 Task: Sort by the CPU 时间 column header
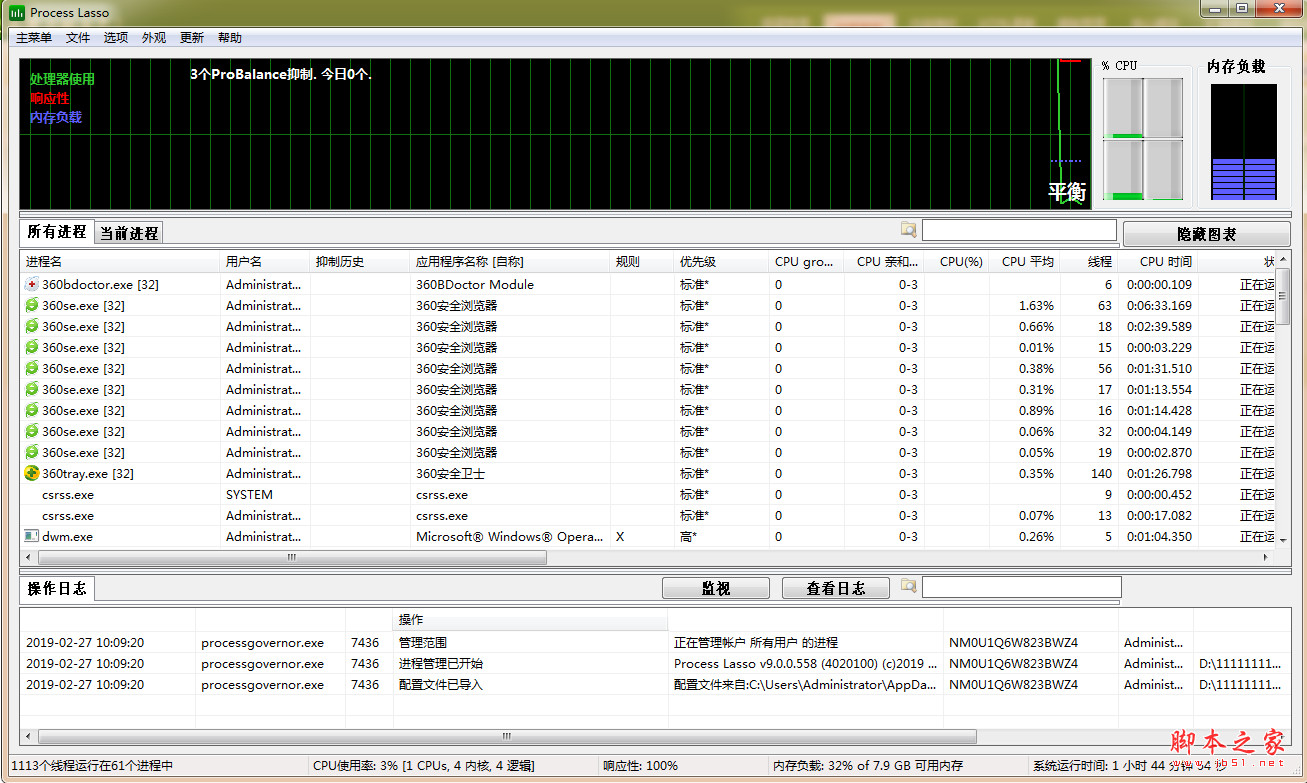[x=1158, y=262]
